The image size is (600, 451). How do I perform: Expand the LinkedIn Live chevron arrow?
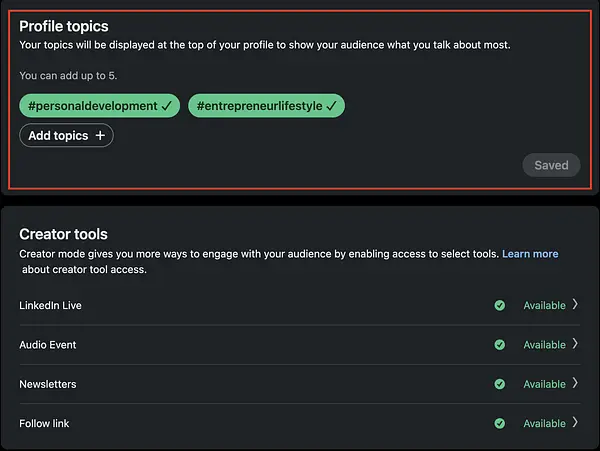[x=575, y=304]
